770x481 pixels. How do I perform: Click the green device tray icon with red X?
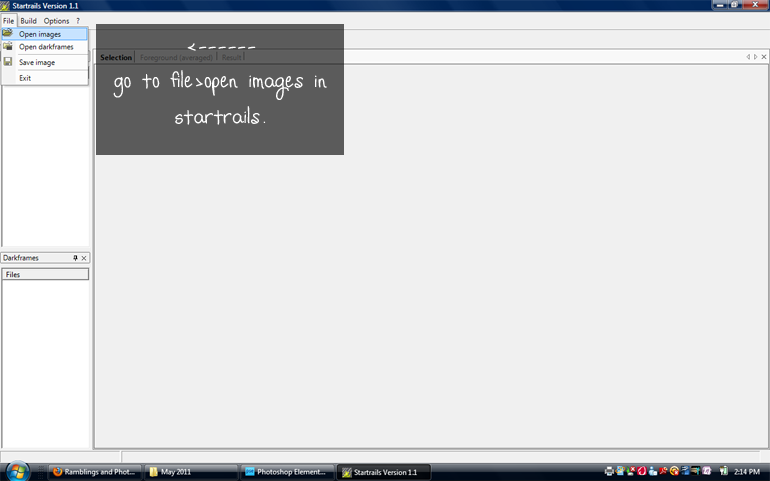(x=631, y=471)
